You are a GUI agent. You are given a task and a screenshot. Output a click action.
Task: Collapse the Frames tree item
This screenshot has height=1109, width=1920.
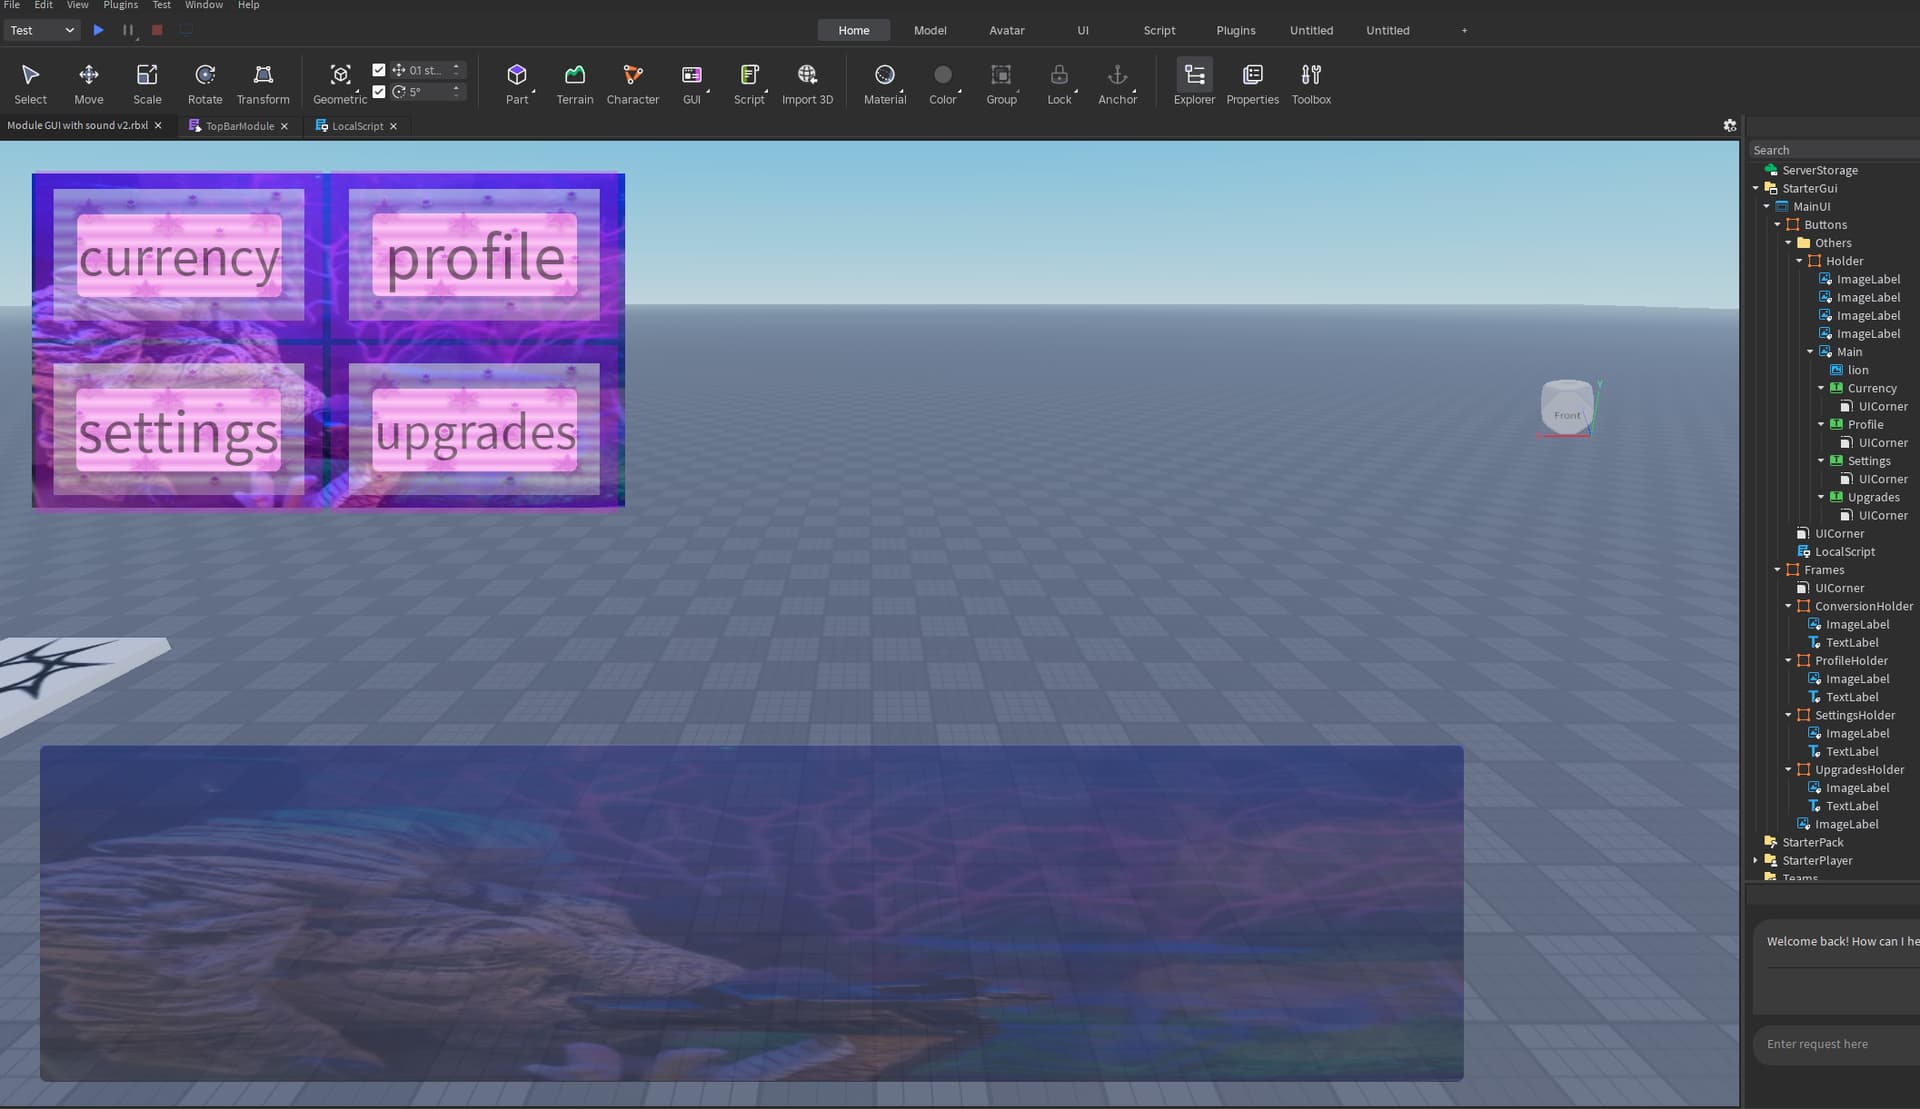(x=1778, y=570)
